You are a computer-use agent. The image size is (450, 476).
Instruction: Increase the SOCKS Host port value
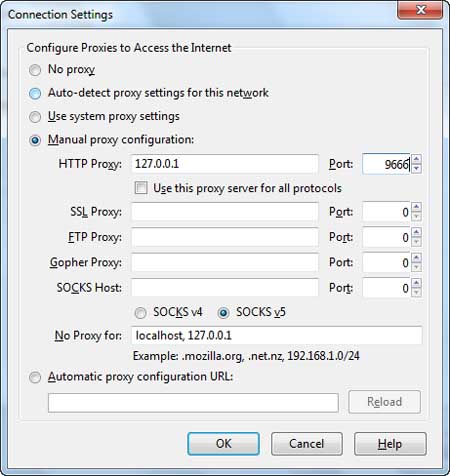[416, 283]
